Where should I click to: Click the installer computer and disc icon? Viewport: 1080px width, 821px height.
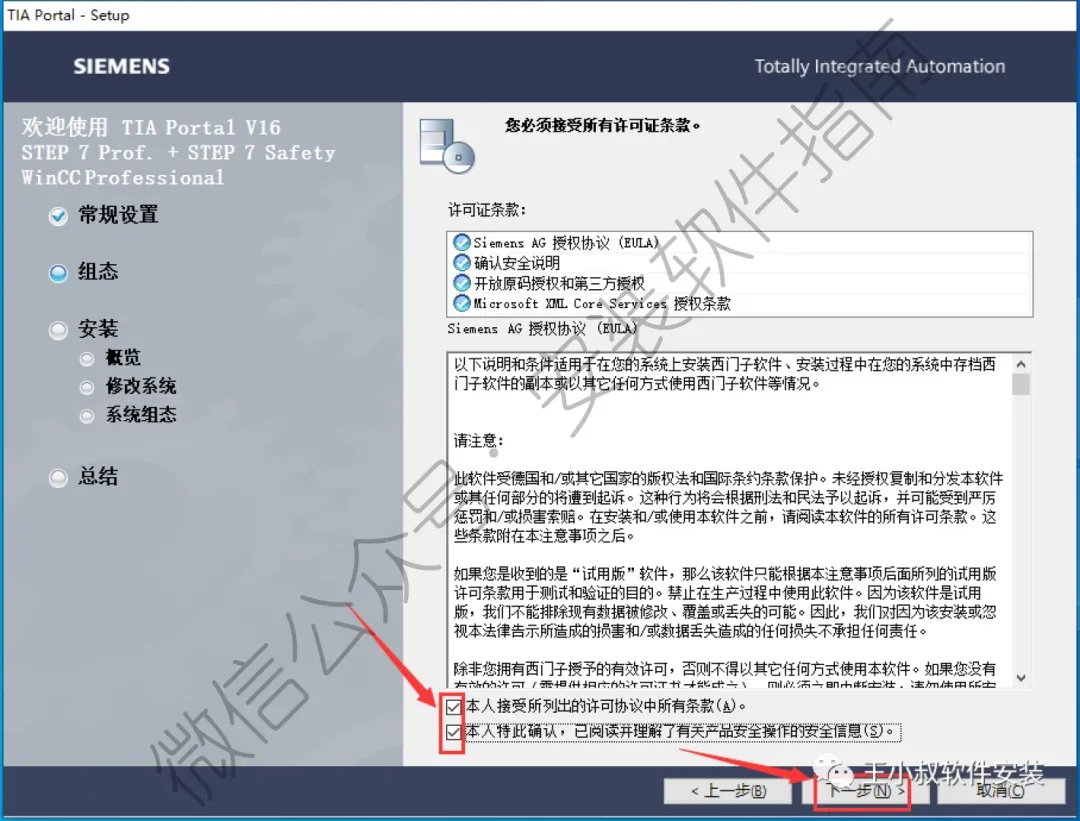click(x=447, y=145)
